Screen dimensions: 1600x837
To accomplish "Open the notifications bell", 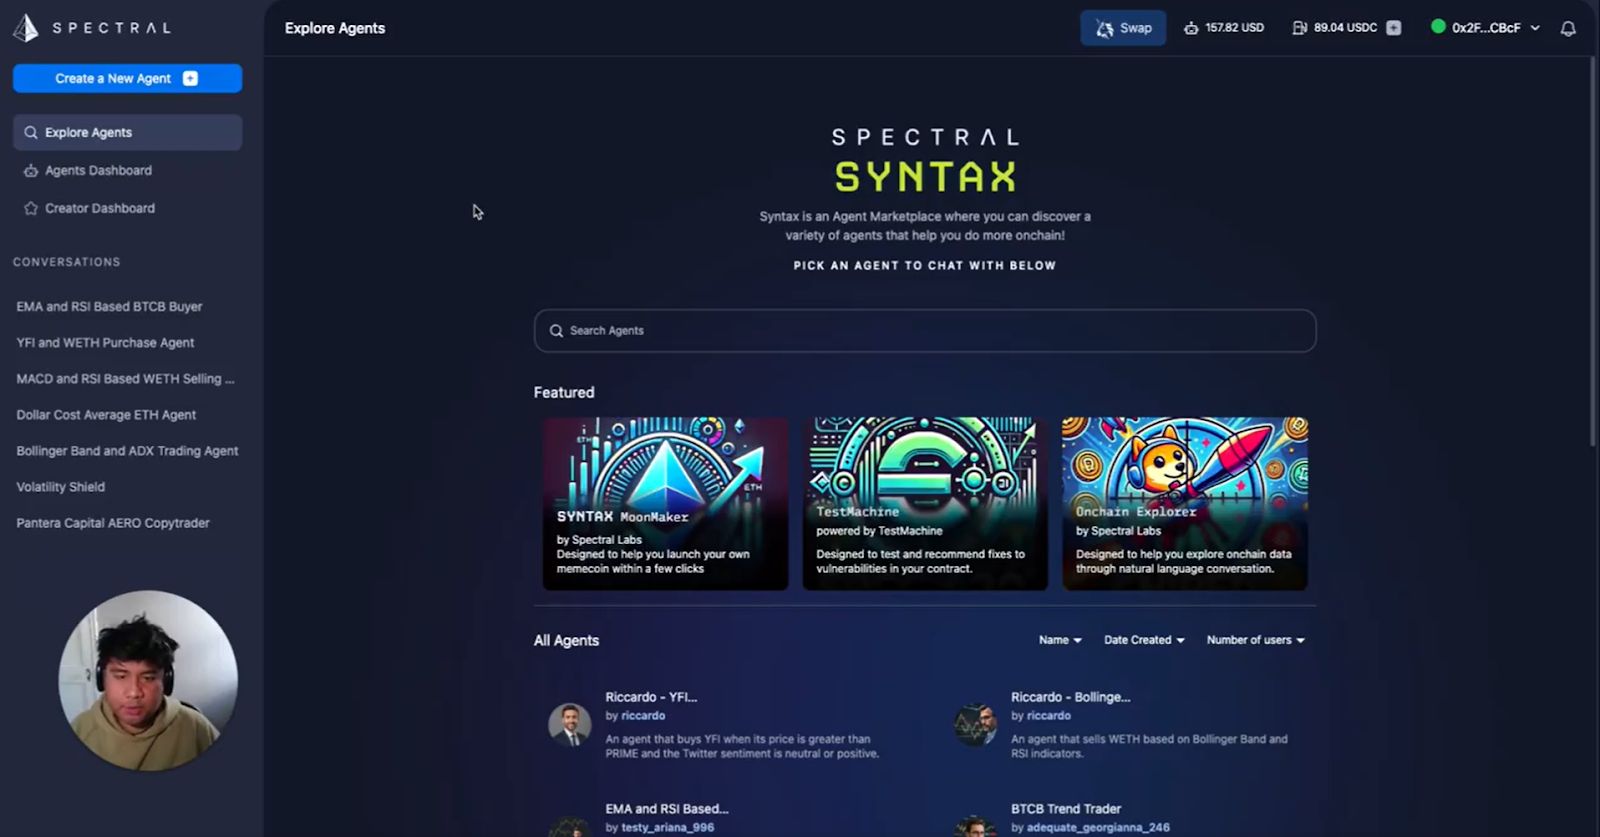I will point(1568,28).
